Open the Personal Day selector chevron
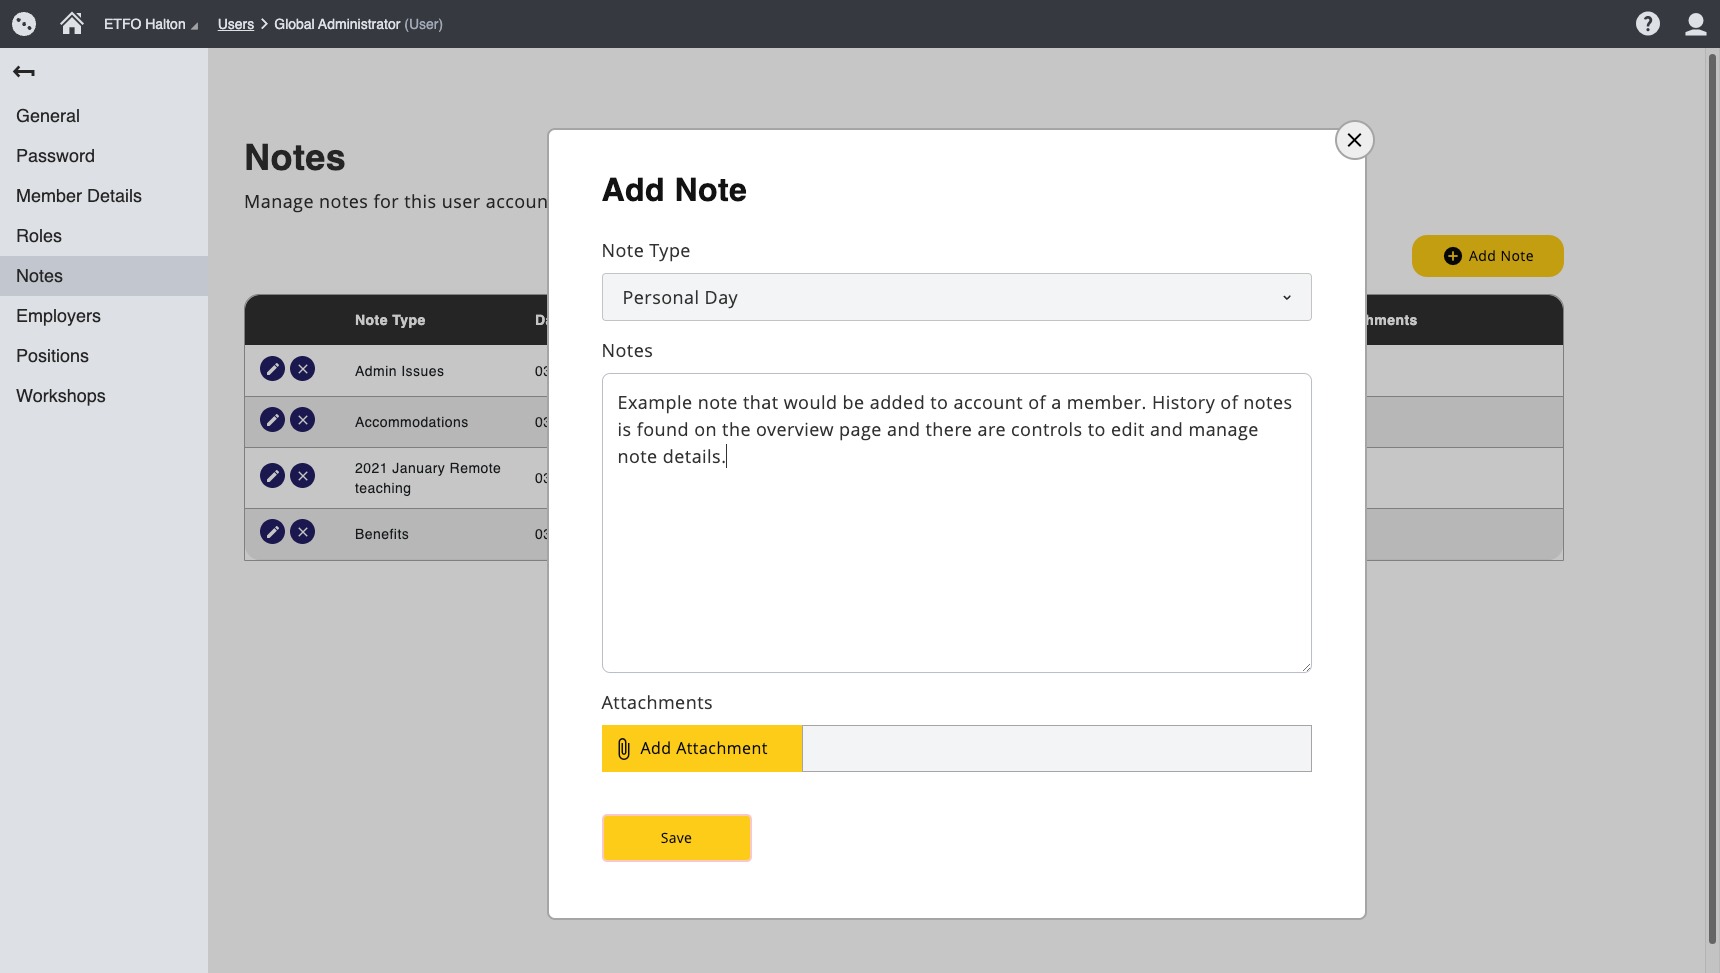The width and height of the screenshot is (1720, 973). (1286, 297)
